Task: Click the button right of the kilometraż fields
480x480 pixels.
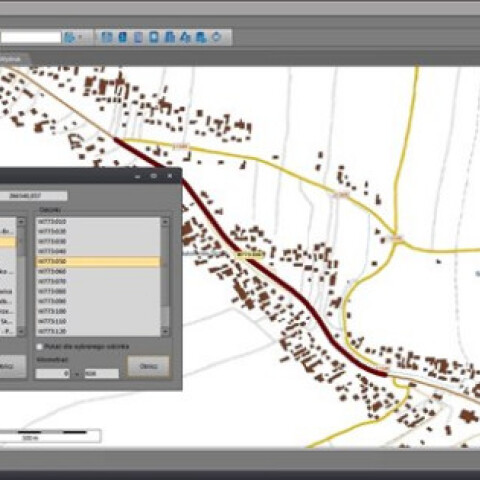Action: point(148,366)
